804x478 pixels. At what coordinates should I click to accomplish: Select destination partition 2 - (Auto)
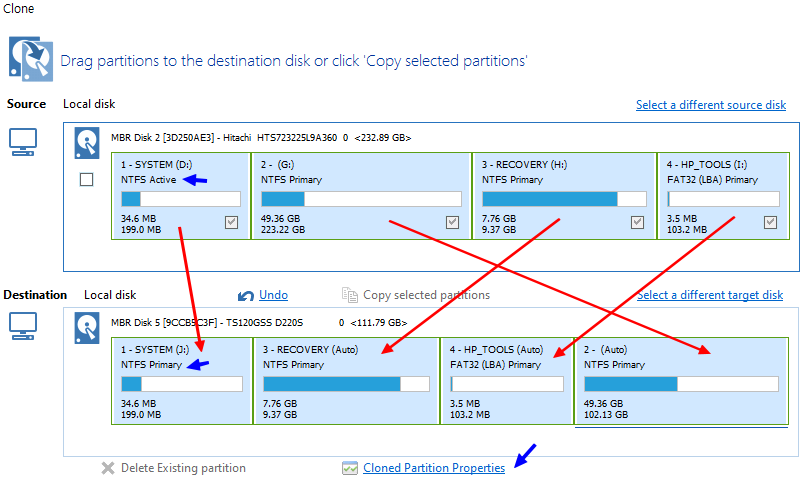680,380
